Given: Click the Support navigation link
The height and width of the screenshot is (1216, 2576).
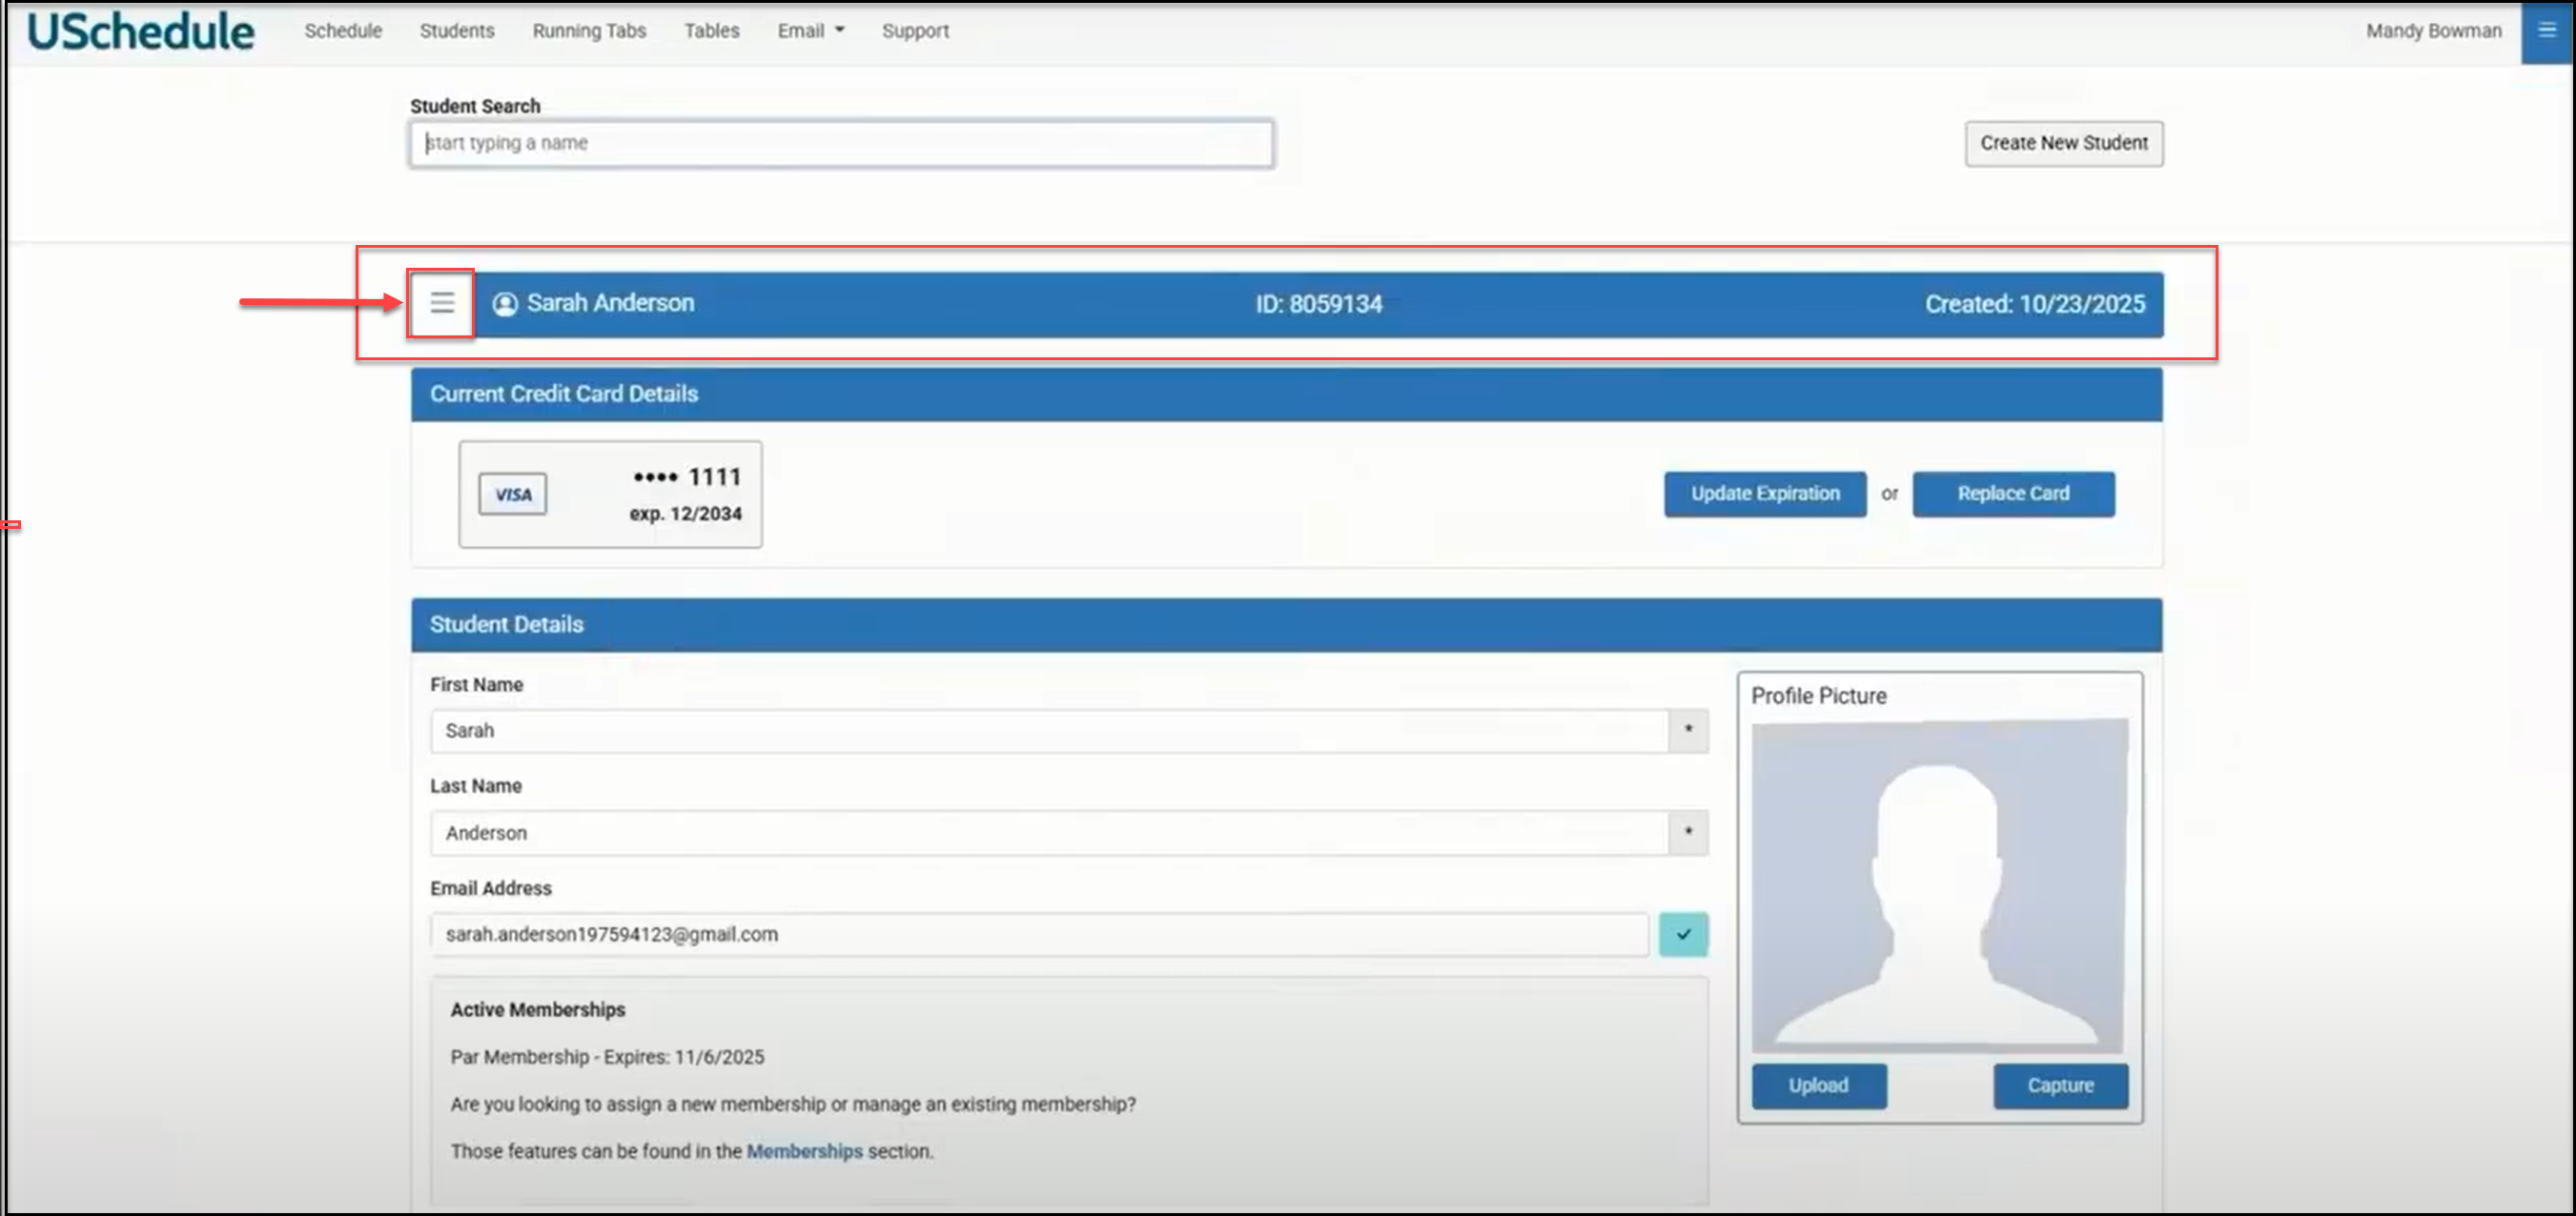Looking at the screenshot, I should [915, 31].
